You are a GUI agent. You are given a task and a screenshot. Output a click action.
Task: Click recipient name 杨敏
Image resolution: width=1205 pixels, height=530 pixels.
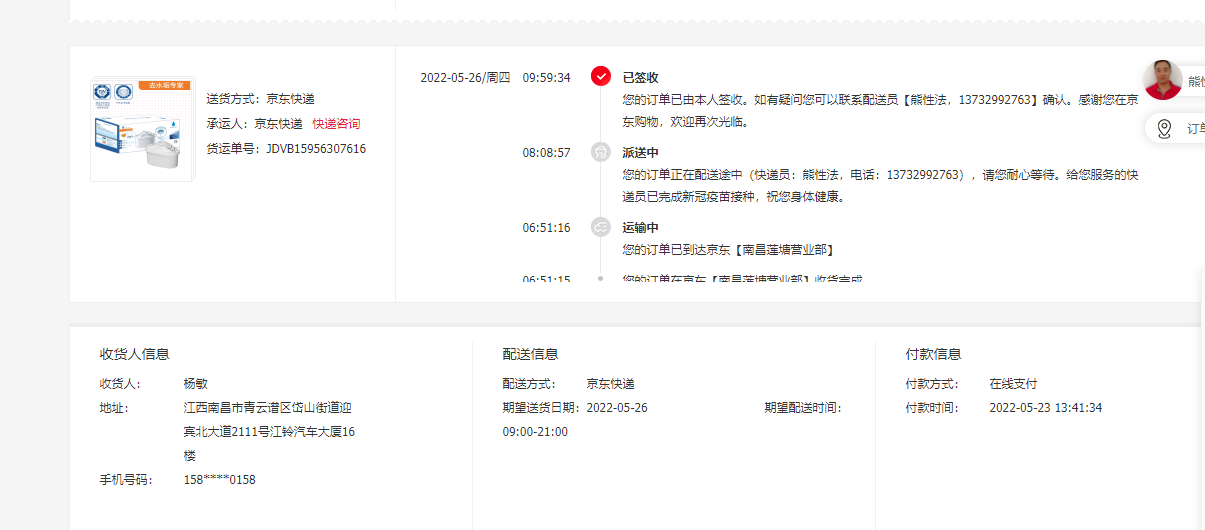tap(195, 384)
